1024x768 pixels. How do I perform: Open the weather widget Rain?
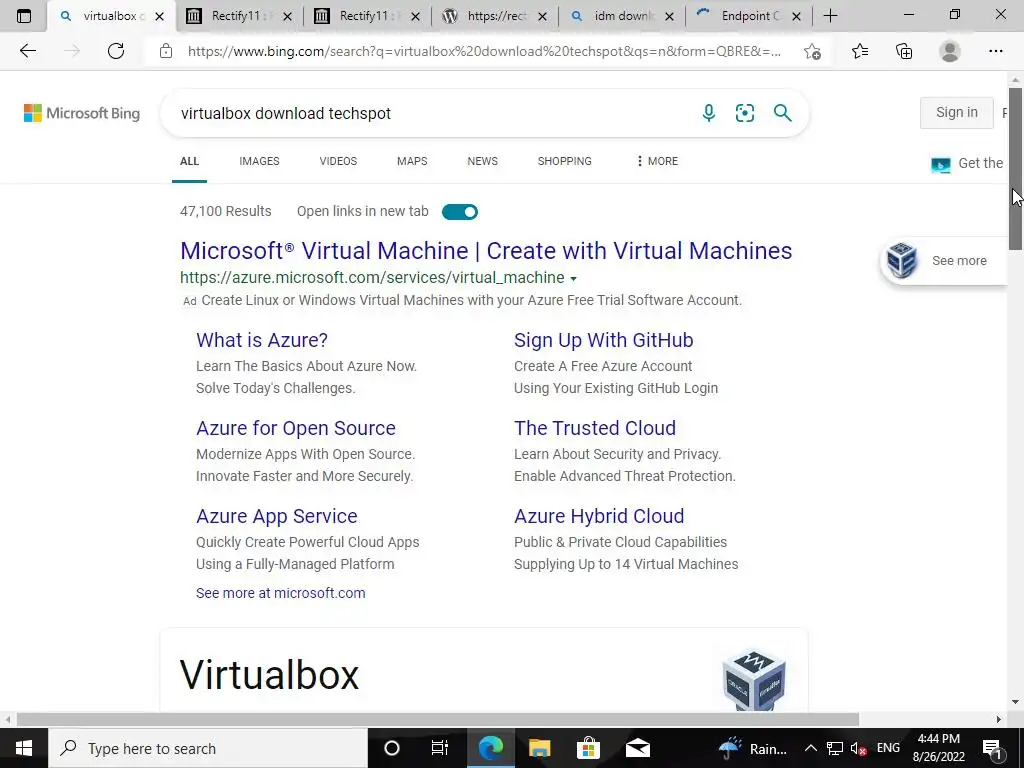coord(752,748)
